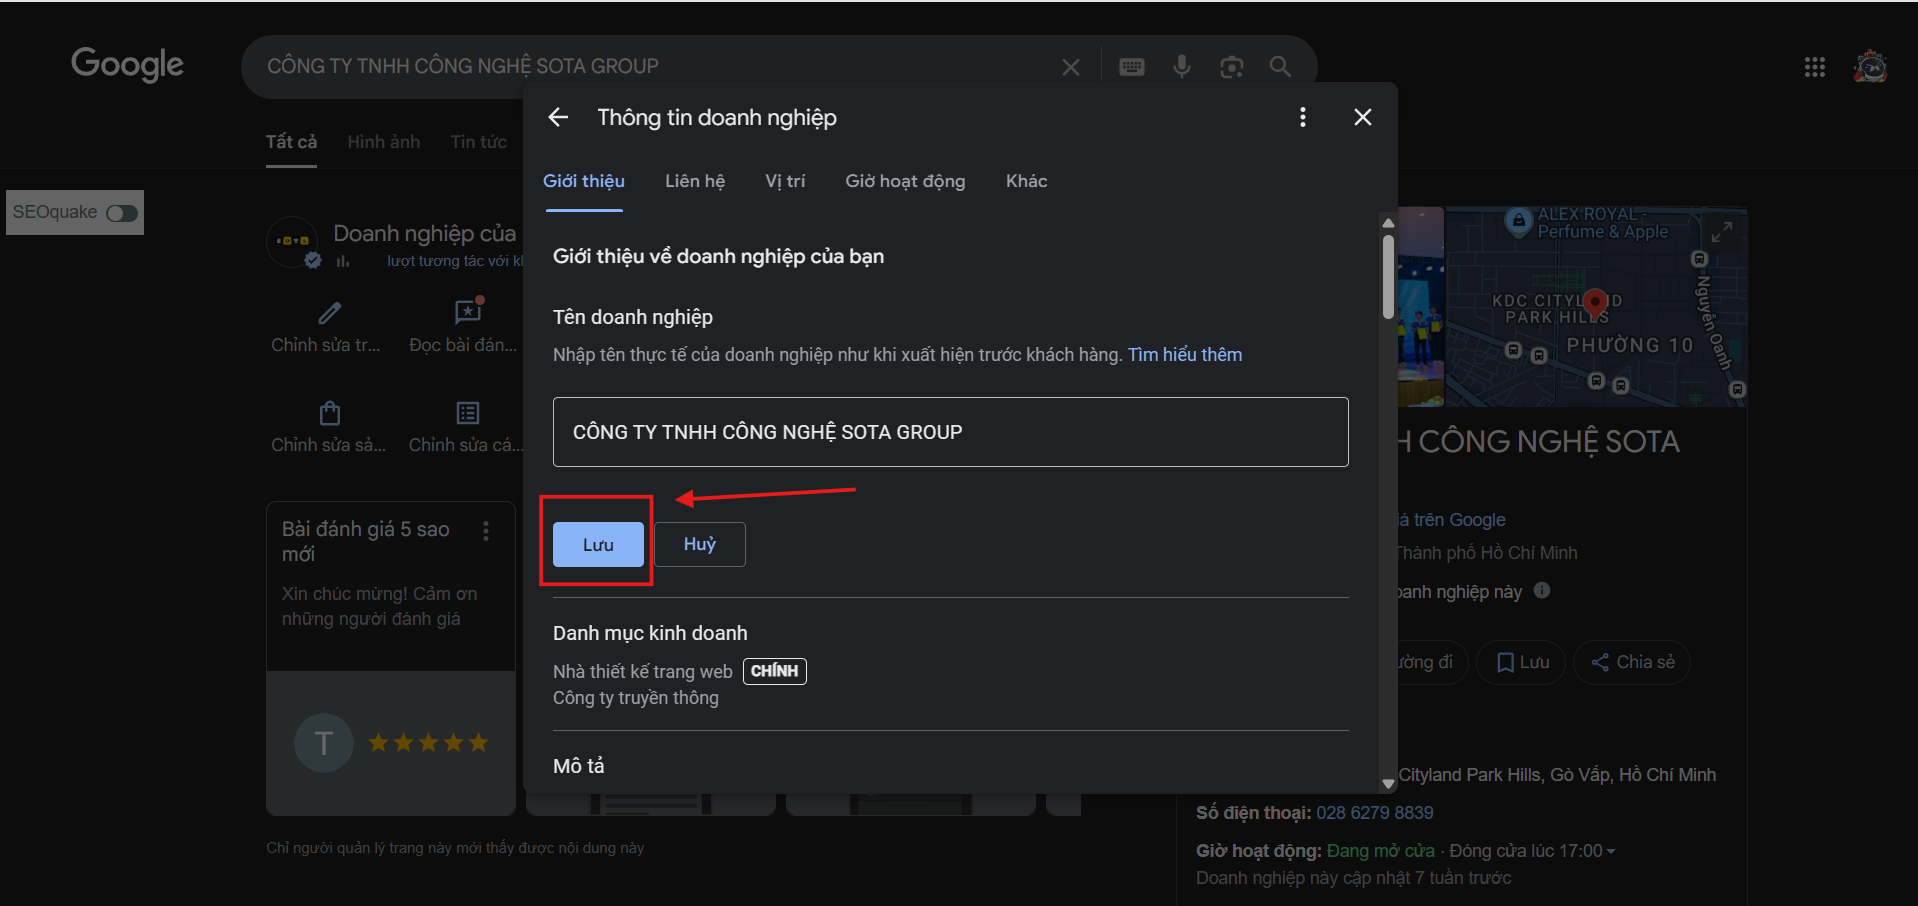Viewport: 1918px width, 906px height.
Task: Click the Huỷ cancel button
Action: (700, 544)
